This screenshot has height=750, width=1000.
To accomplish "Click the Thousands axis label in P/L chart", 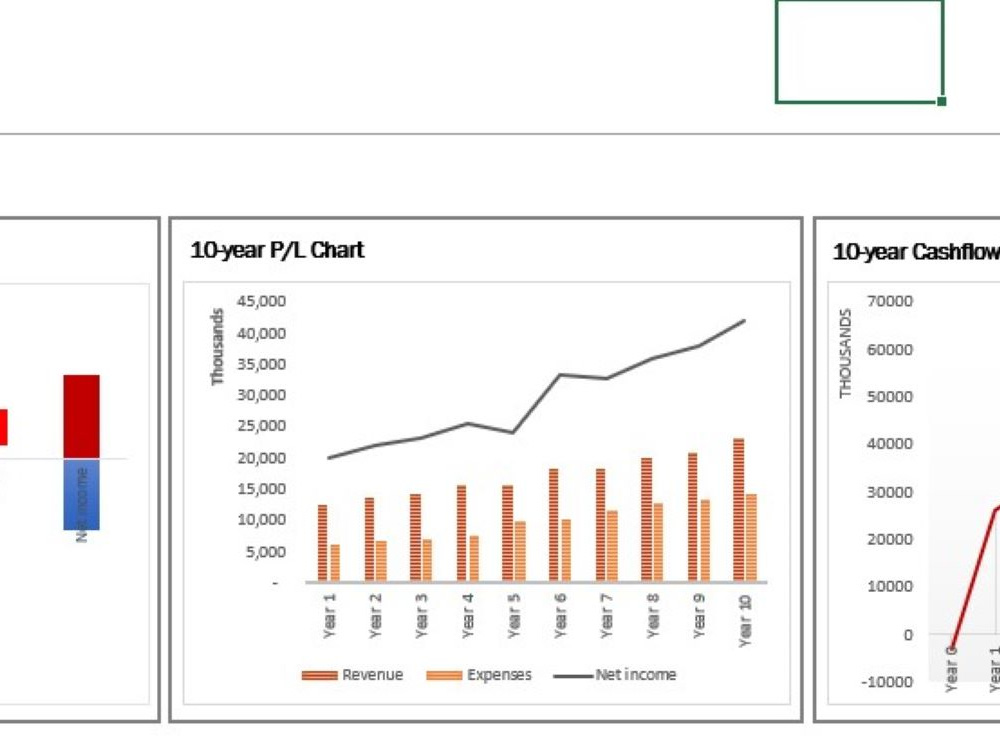I will pos(217,347).
